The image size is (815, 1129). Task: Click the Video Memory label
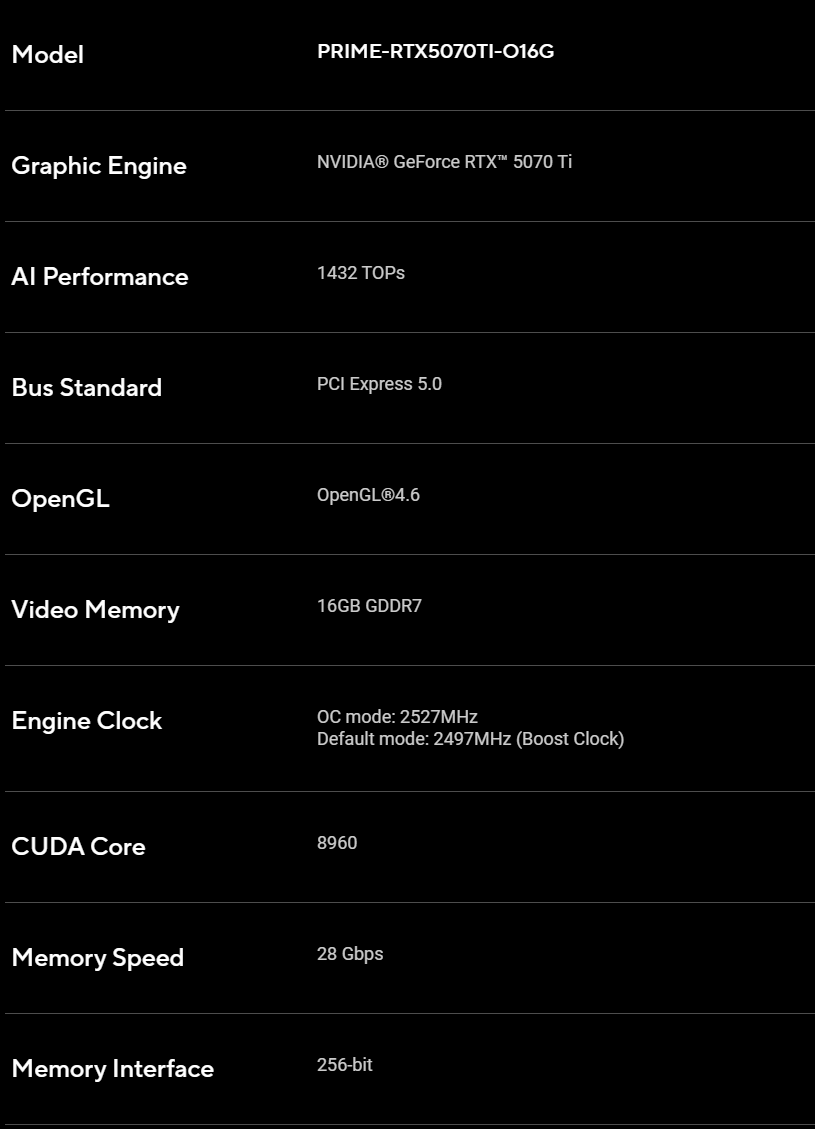96,610
